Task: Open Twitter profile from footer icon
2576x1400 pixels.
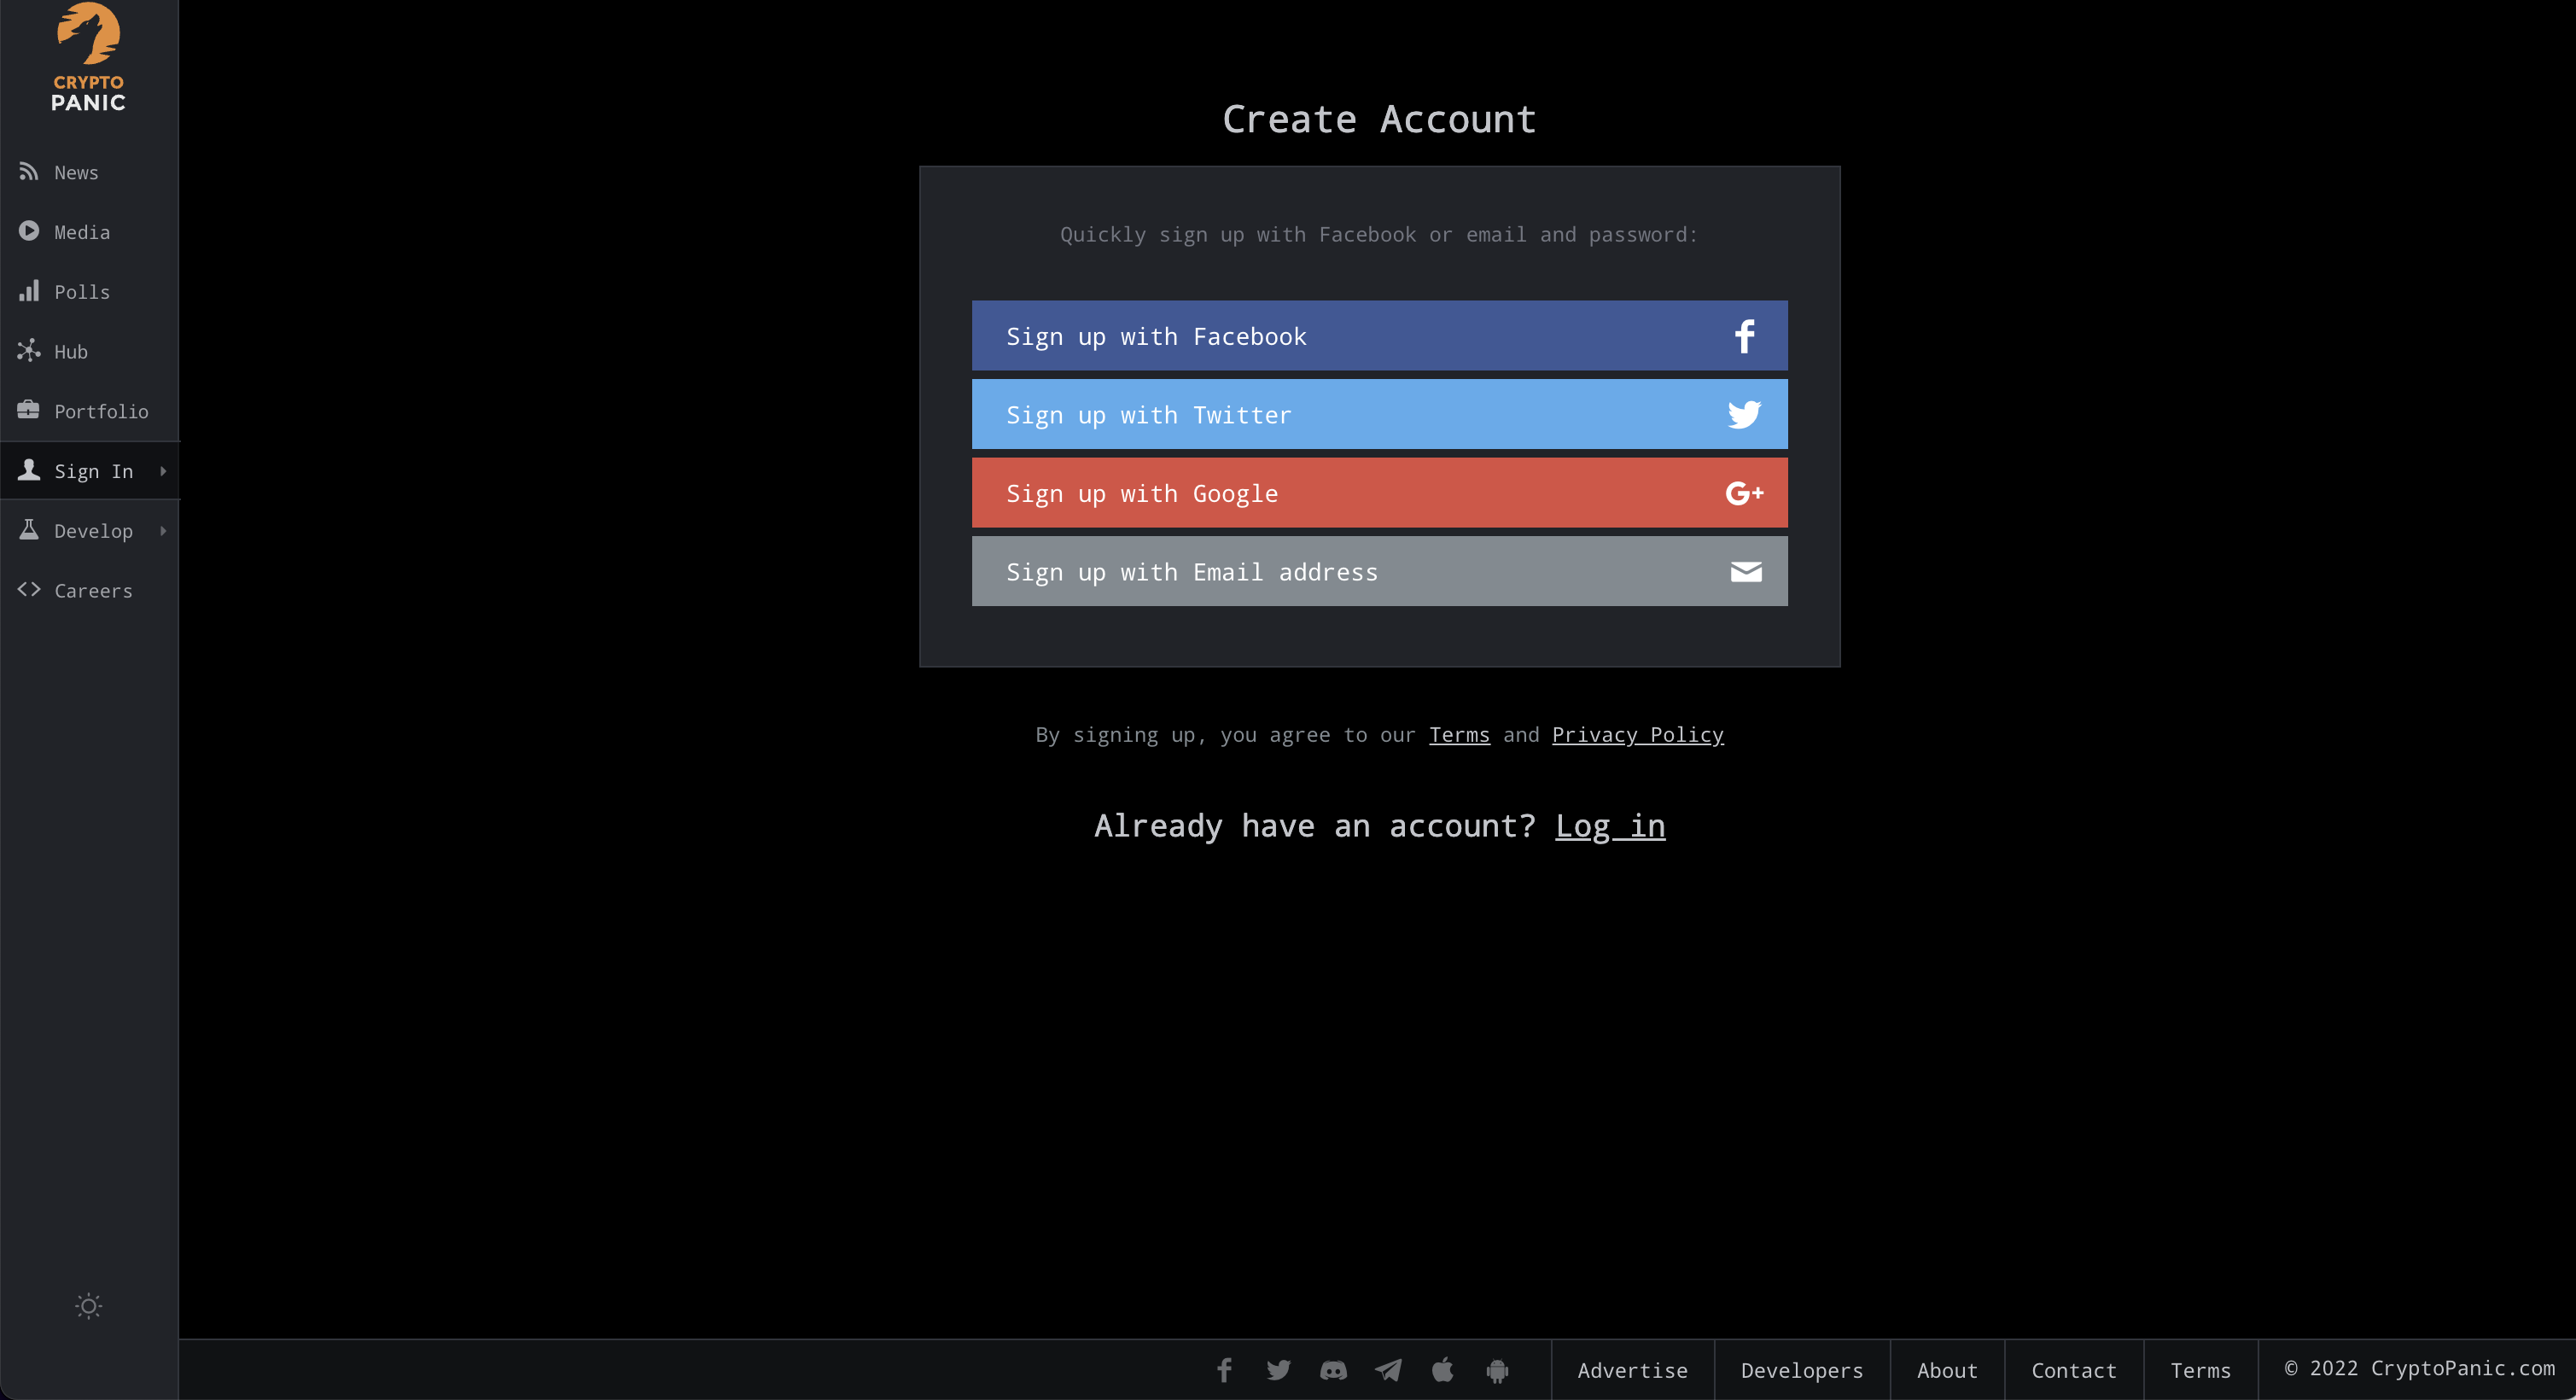Action: (x=1278, y=1370)
